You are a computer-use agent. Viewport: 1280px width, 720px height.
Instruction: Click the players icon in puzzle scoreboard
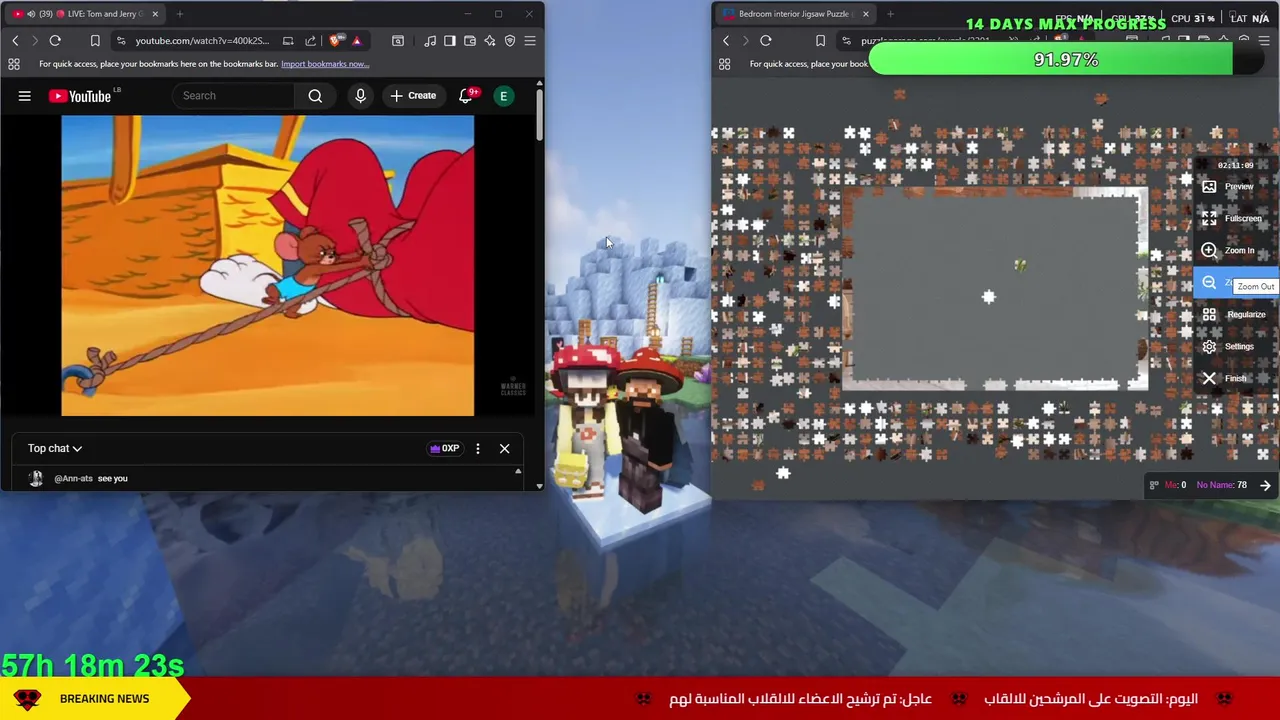(x=1154, y=486)
